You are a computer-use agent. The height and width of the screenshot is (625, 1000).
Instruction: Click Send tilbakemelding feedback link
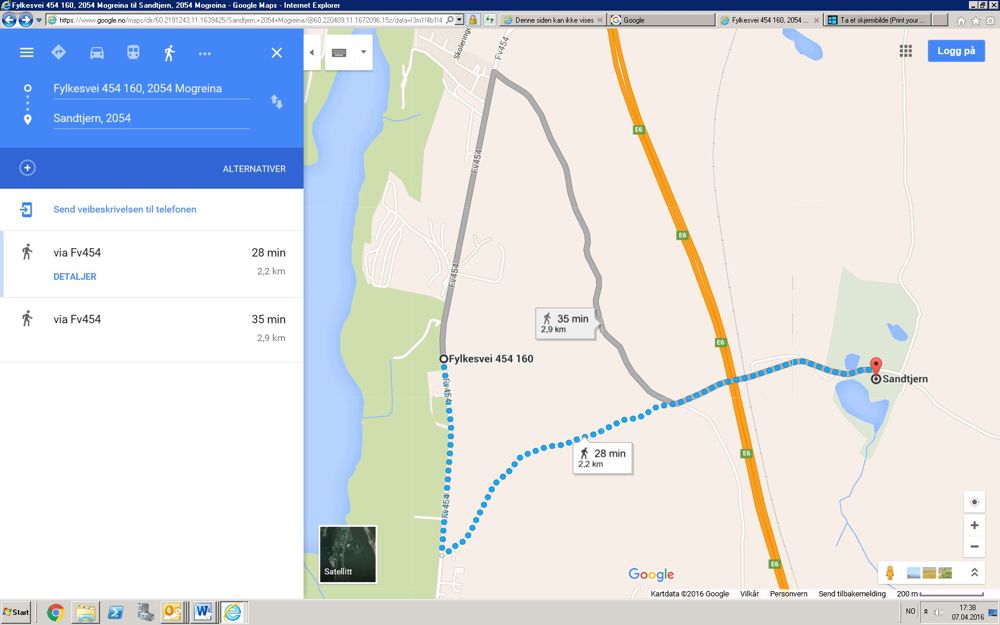pyautogui.click(x=852, y=594)
